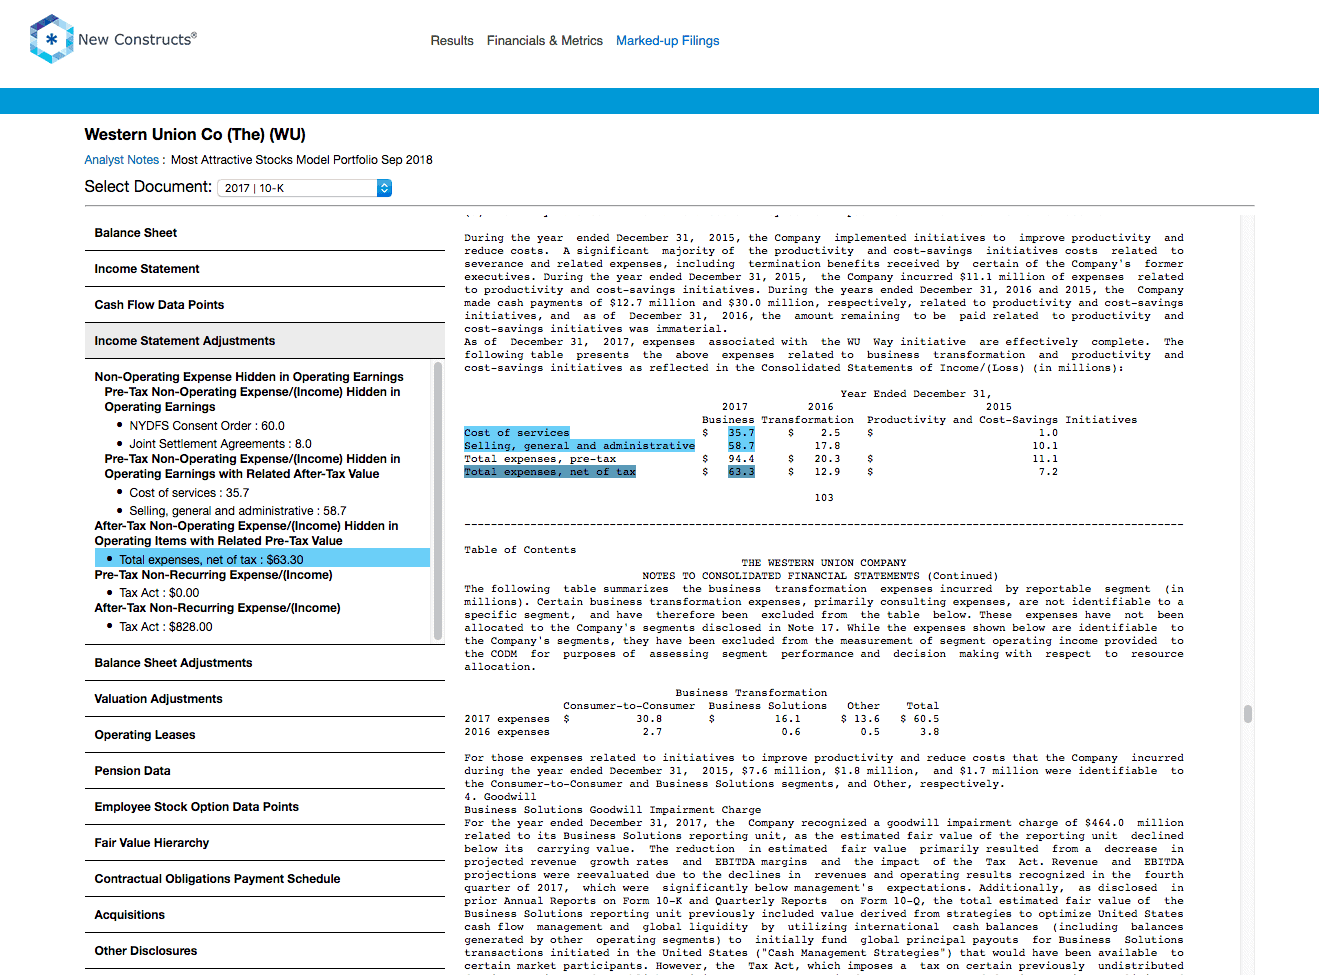
Task: Select Tax Act : $0.00 item
Action: (x=159, y=593)
